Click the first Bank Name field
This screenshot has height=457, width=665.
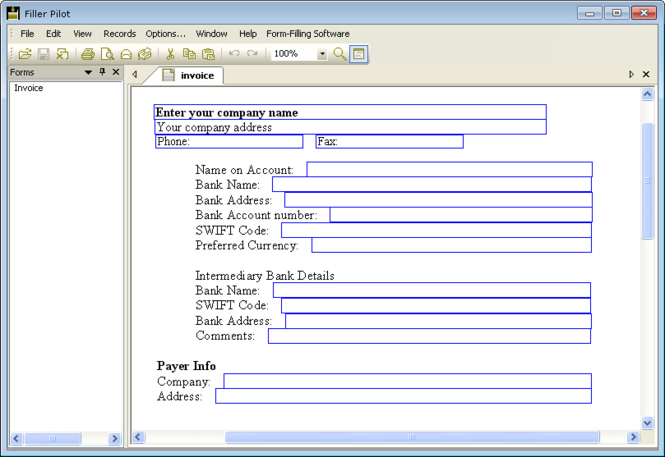[x=432, y=184]
